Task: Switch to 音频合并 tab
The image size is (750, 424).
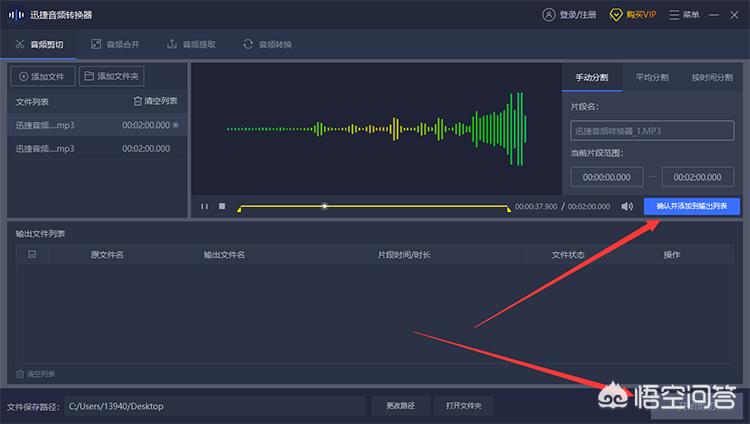Action: (x=117, y=44)
